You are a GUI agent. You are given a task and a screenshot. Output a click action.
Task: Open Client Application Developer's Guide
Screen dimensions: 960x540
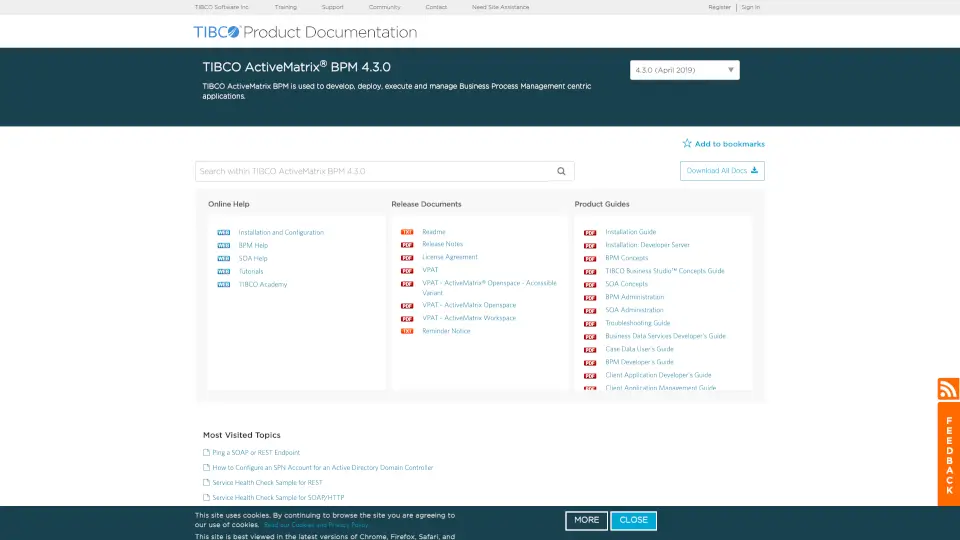pyautogui.click(x=658, y=375)
